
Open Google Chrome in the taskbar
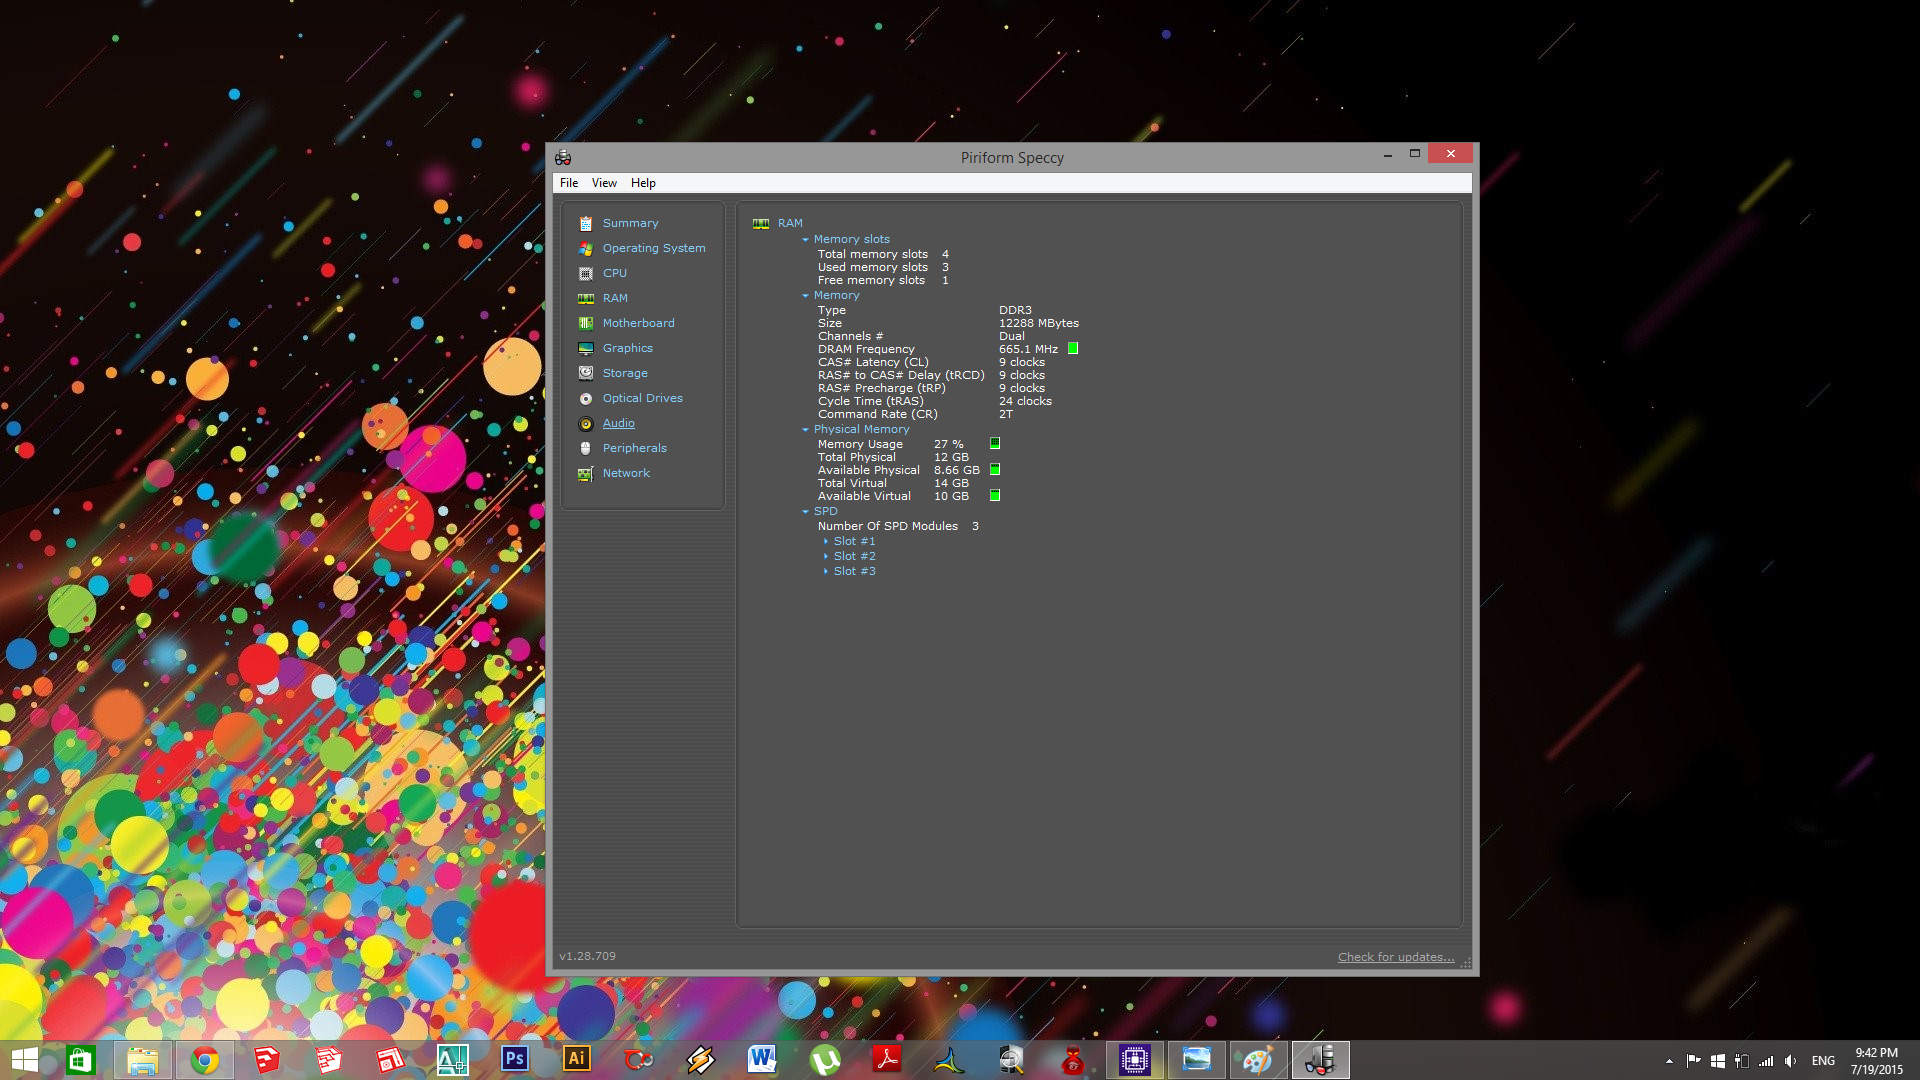pos(205,1059)
